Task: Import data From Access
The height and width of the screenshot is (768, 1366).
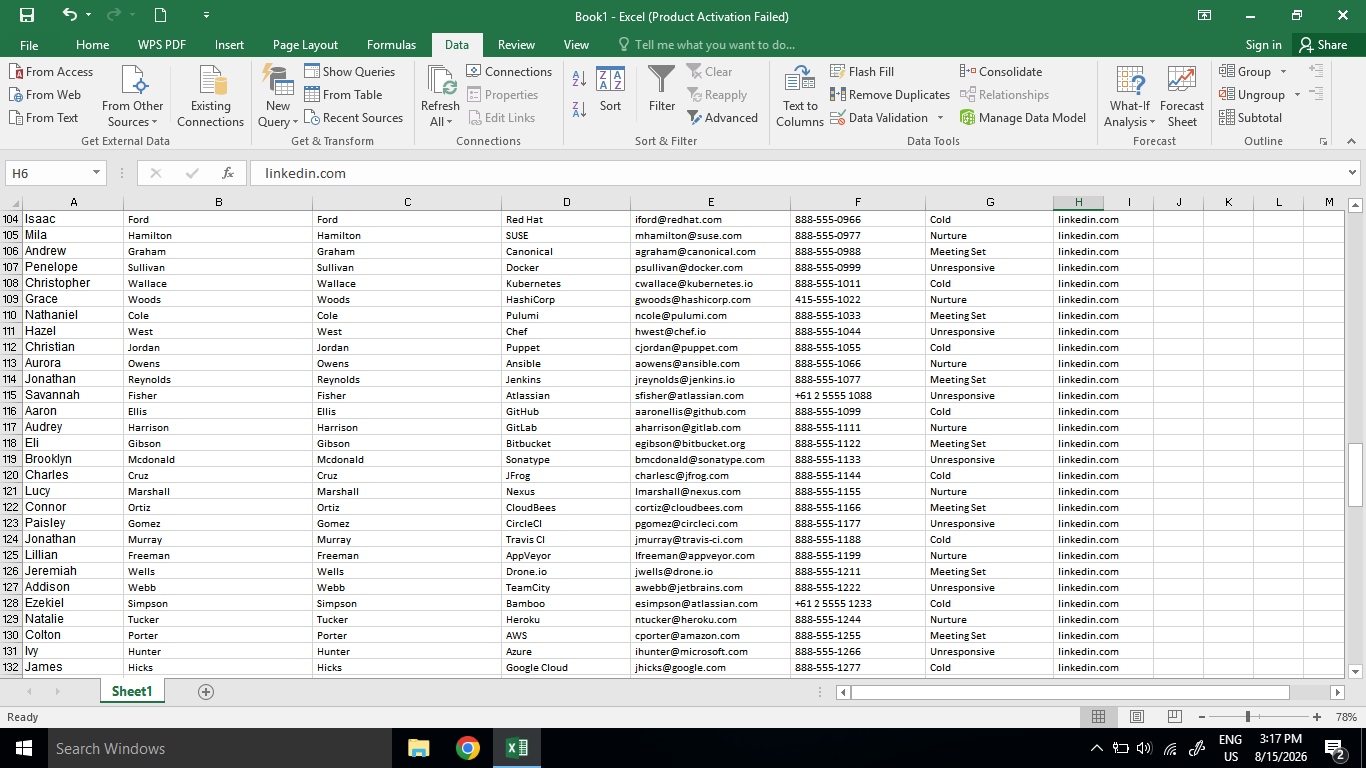Action: point(51,72)
